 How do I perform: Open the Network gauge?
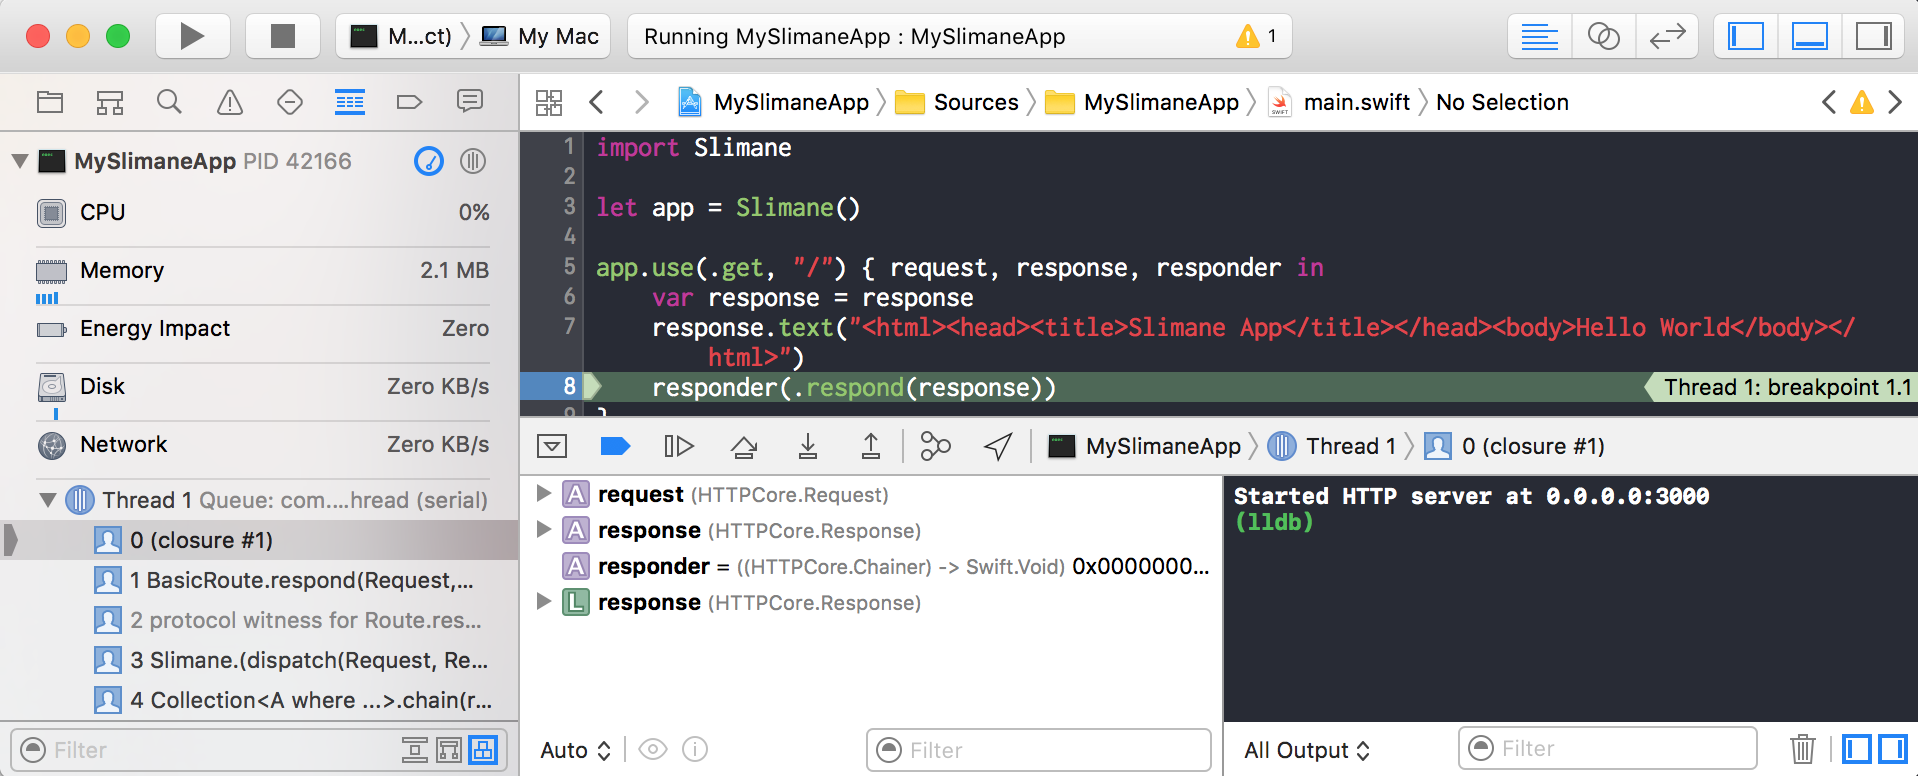[262, 445]
